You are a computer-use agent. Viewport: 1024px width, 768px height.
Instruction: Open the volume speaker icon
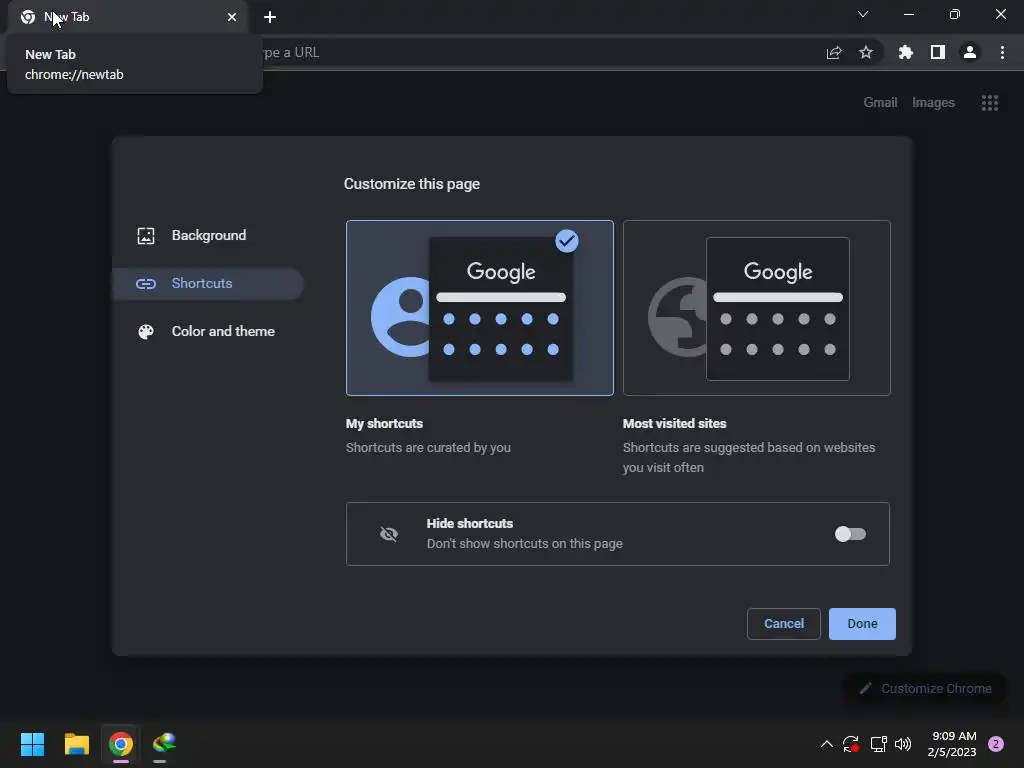[x=903, y=744]
